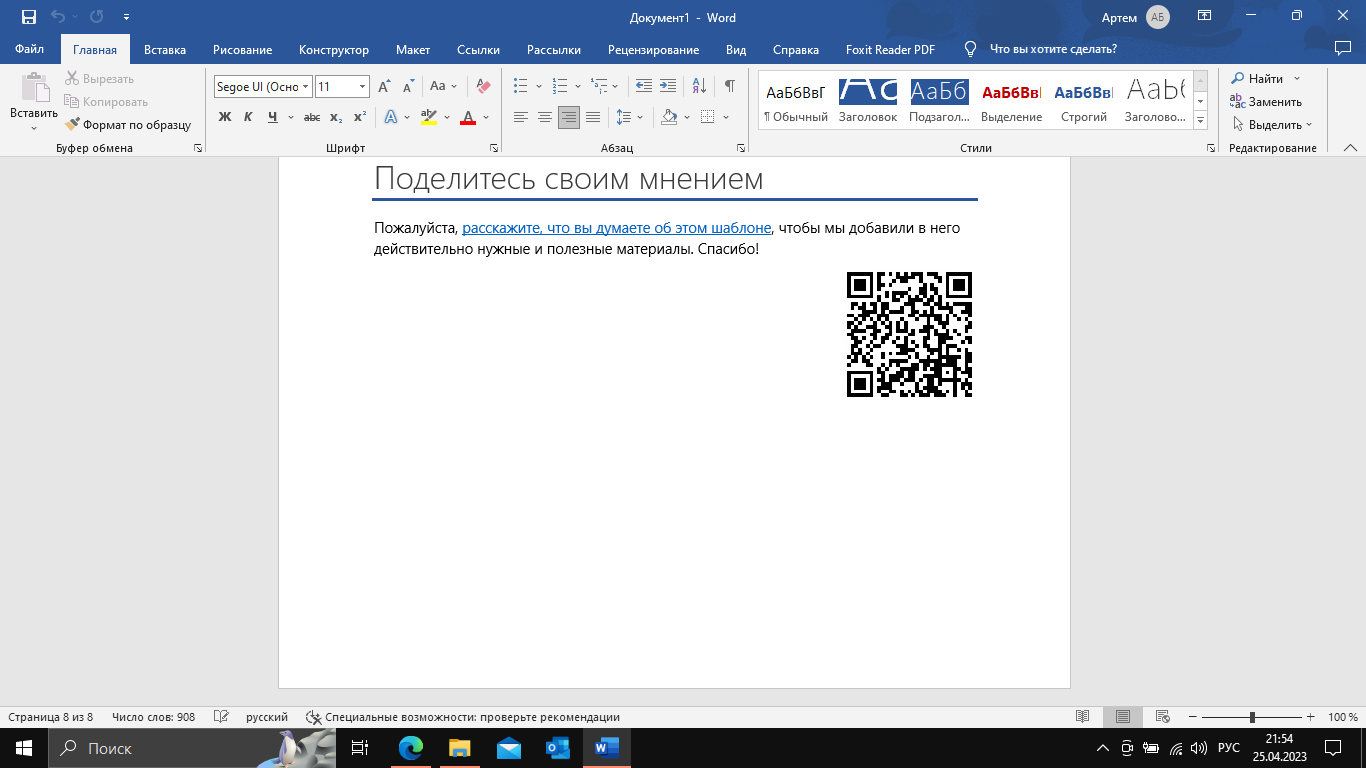Open the Выделить selection dropdown
1366x768 pixels.
point(1272,125)
